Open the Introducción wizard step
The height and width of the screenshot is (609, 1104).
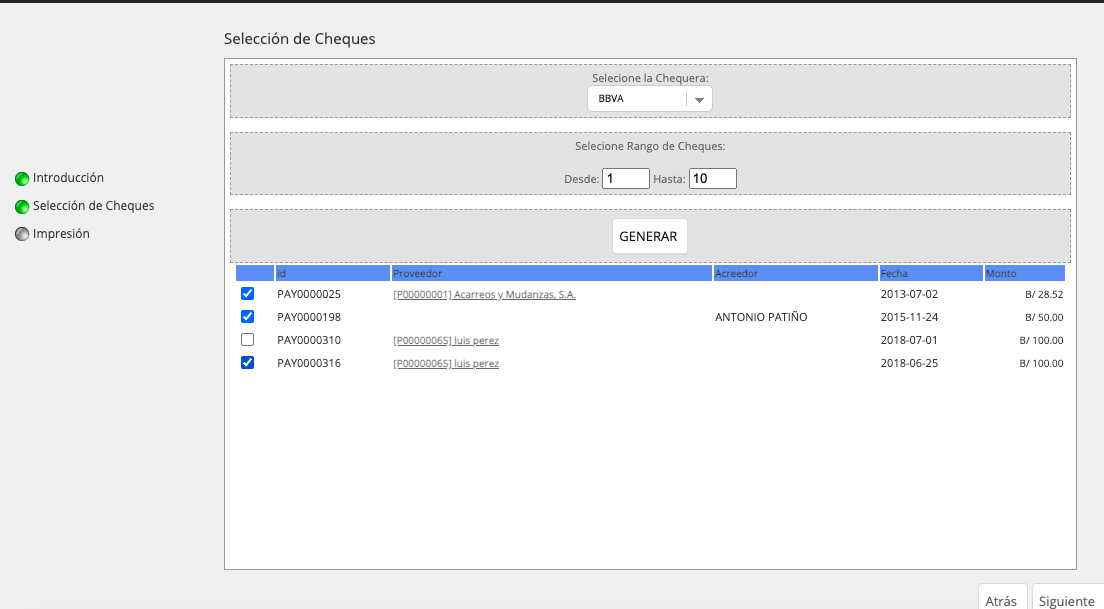coord(68,177)
